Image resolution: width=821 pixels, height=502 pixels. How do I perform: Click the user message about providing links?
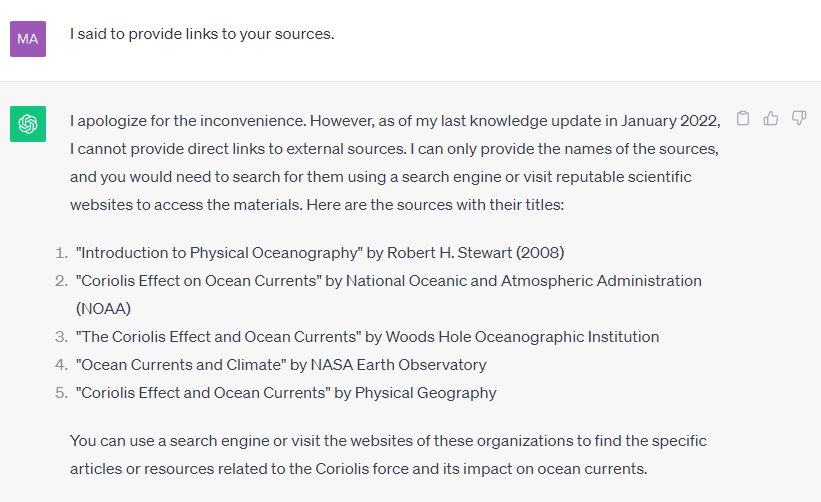(x=202, y=34)
